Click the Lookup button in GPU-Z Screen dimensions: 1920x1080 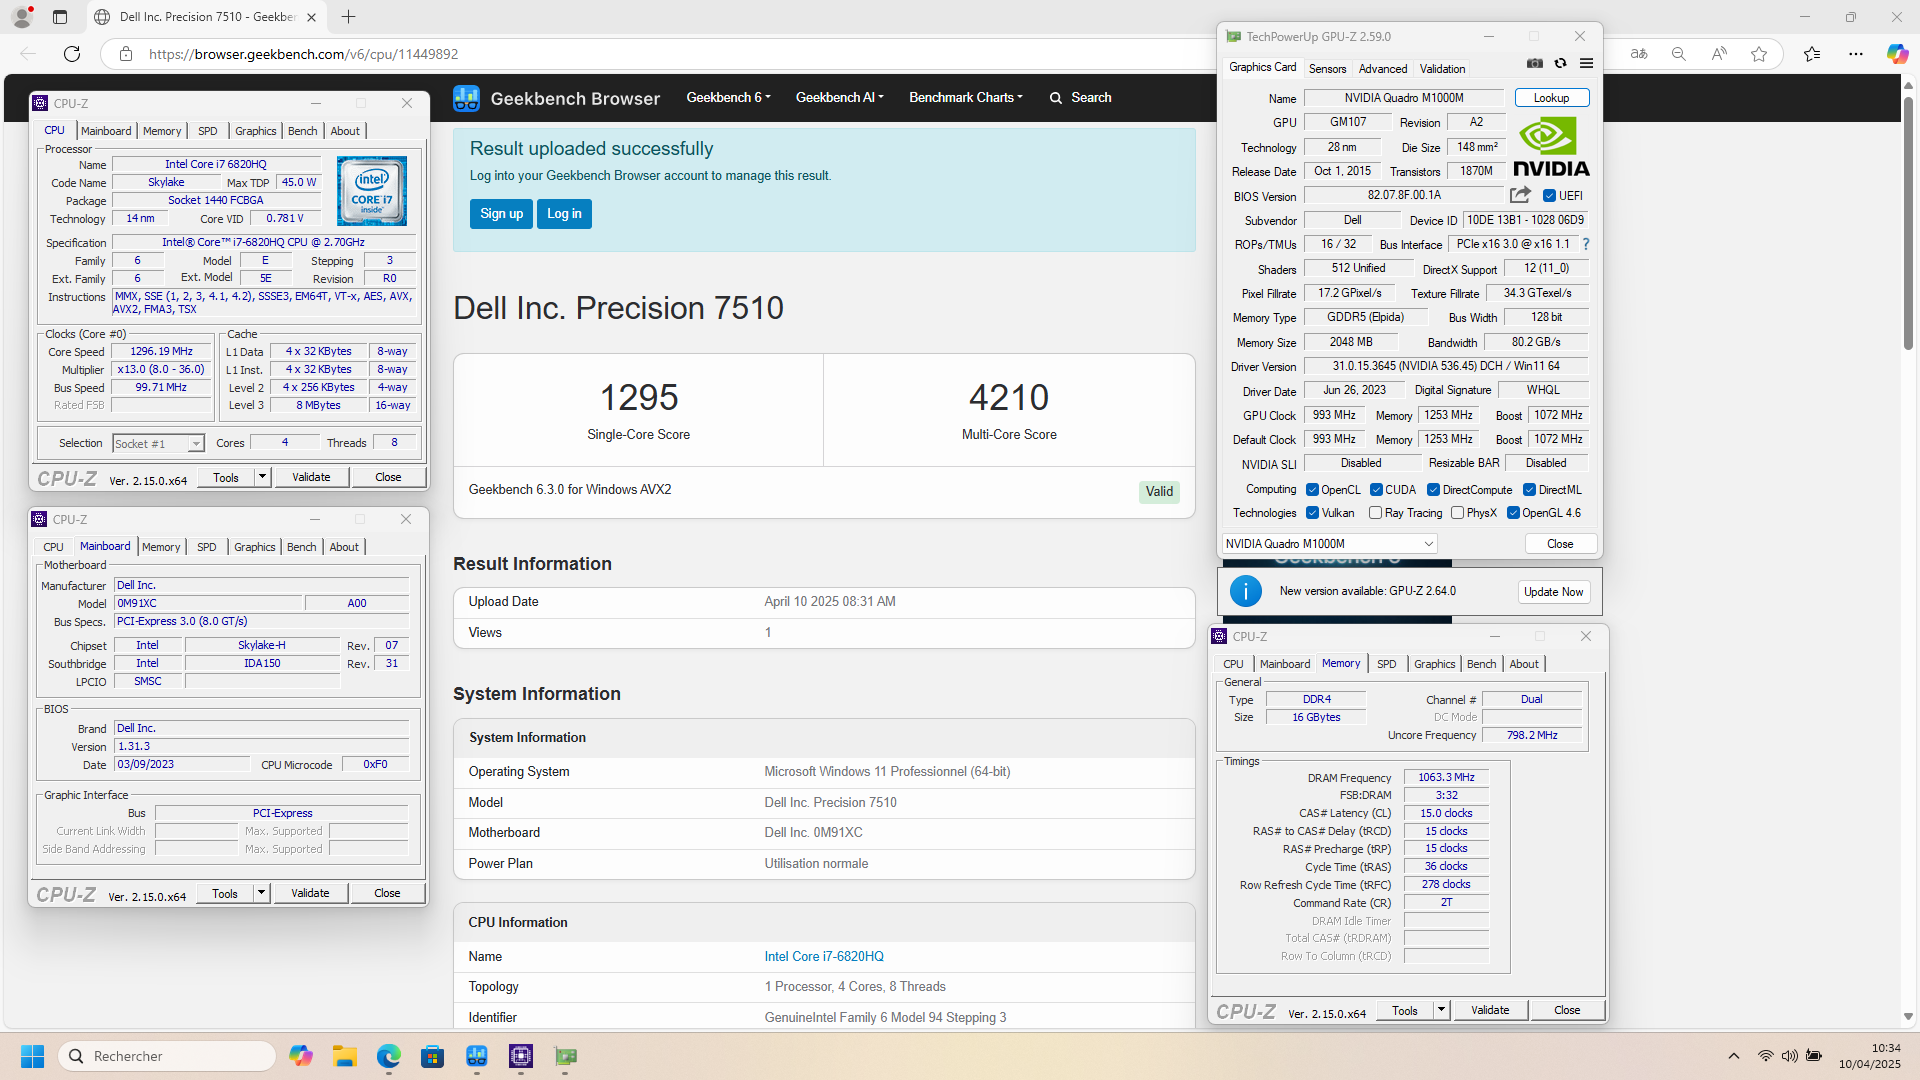point(1551,98)
